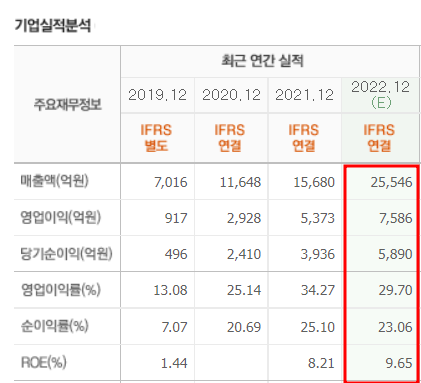Image resolution: width=421 pixels, height=383 pixels.
Task: Select the 당기순이익(억원) row label
Action: [66, 253]
